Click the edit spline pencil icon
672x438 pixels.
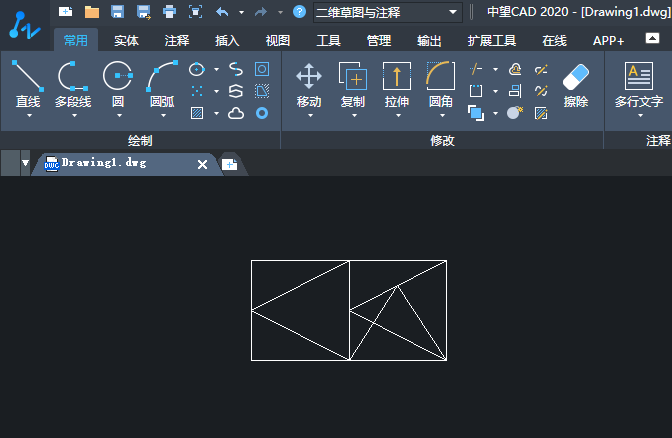click(541, 91)
